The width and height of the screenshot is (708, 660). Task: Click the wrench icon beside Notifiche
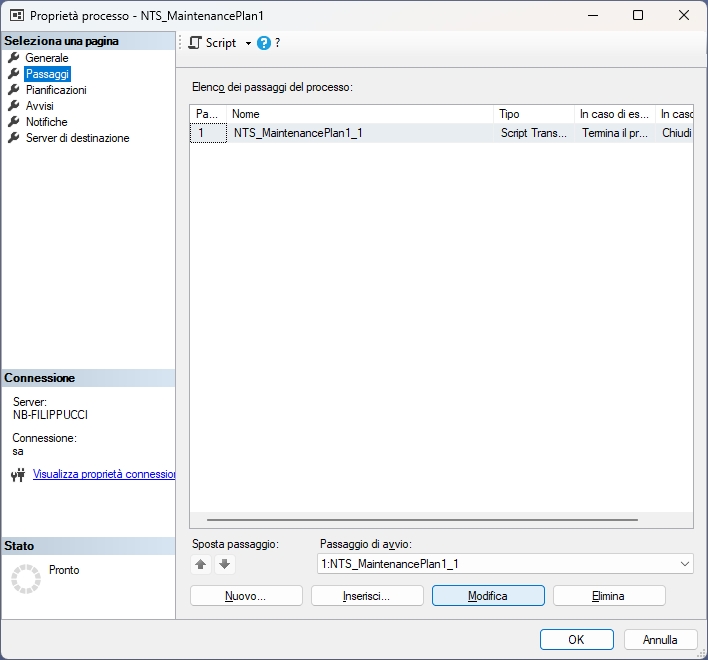[14, 121]
